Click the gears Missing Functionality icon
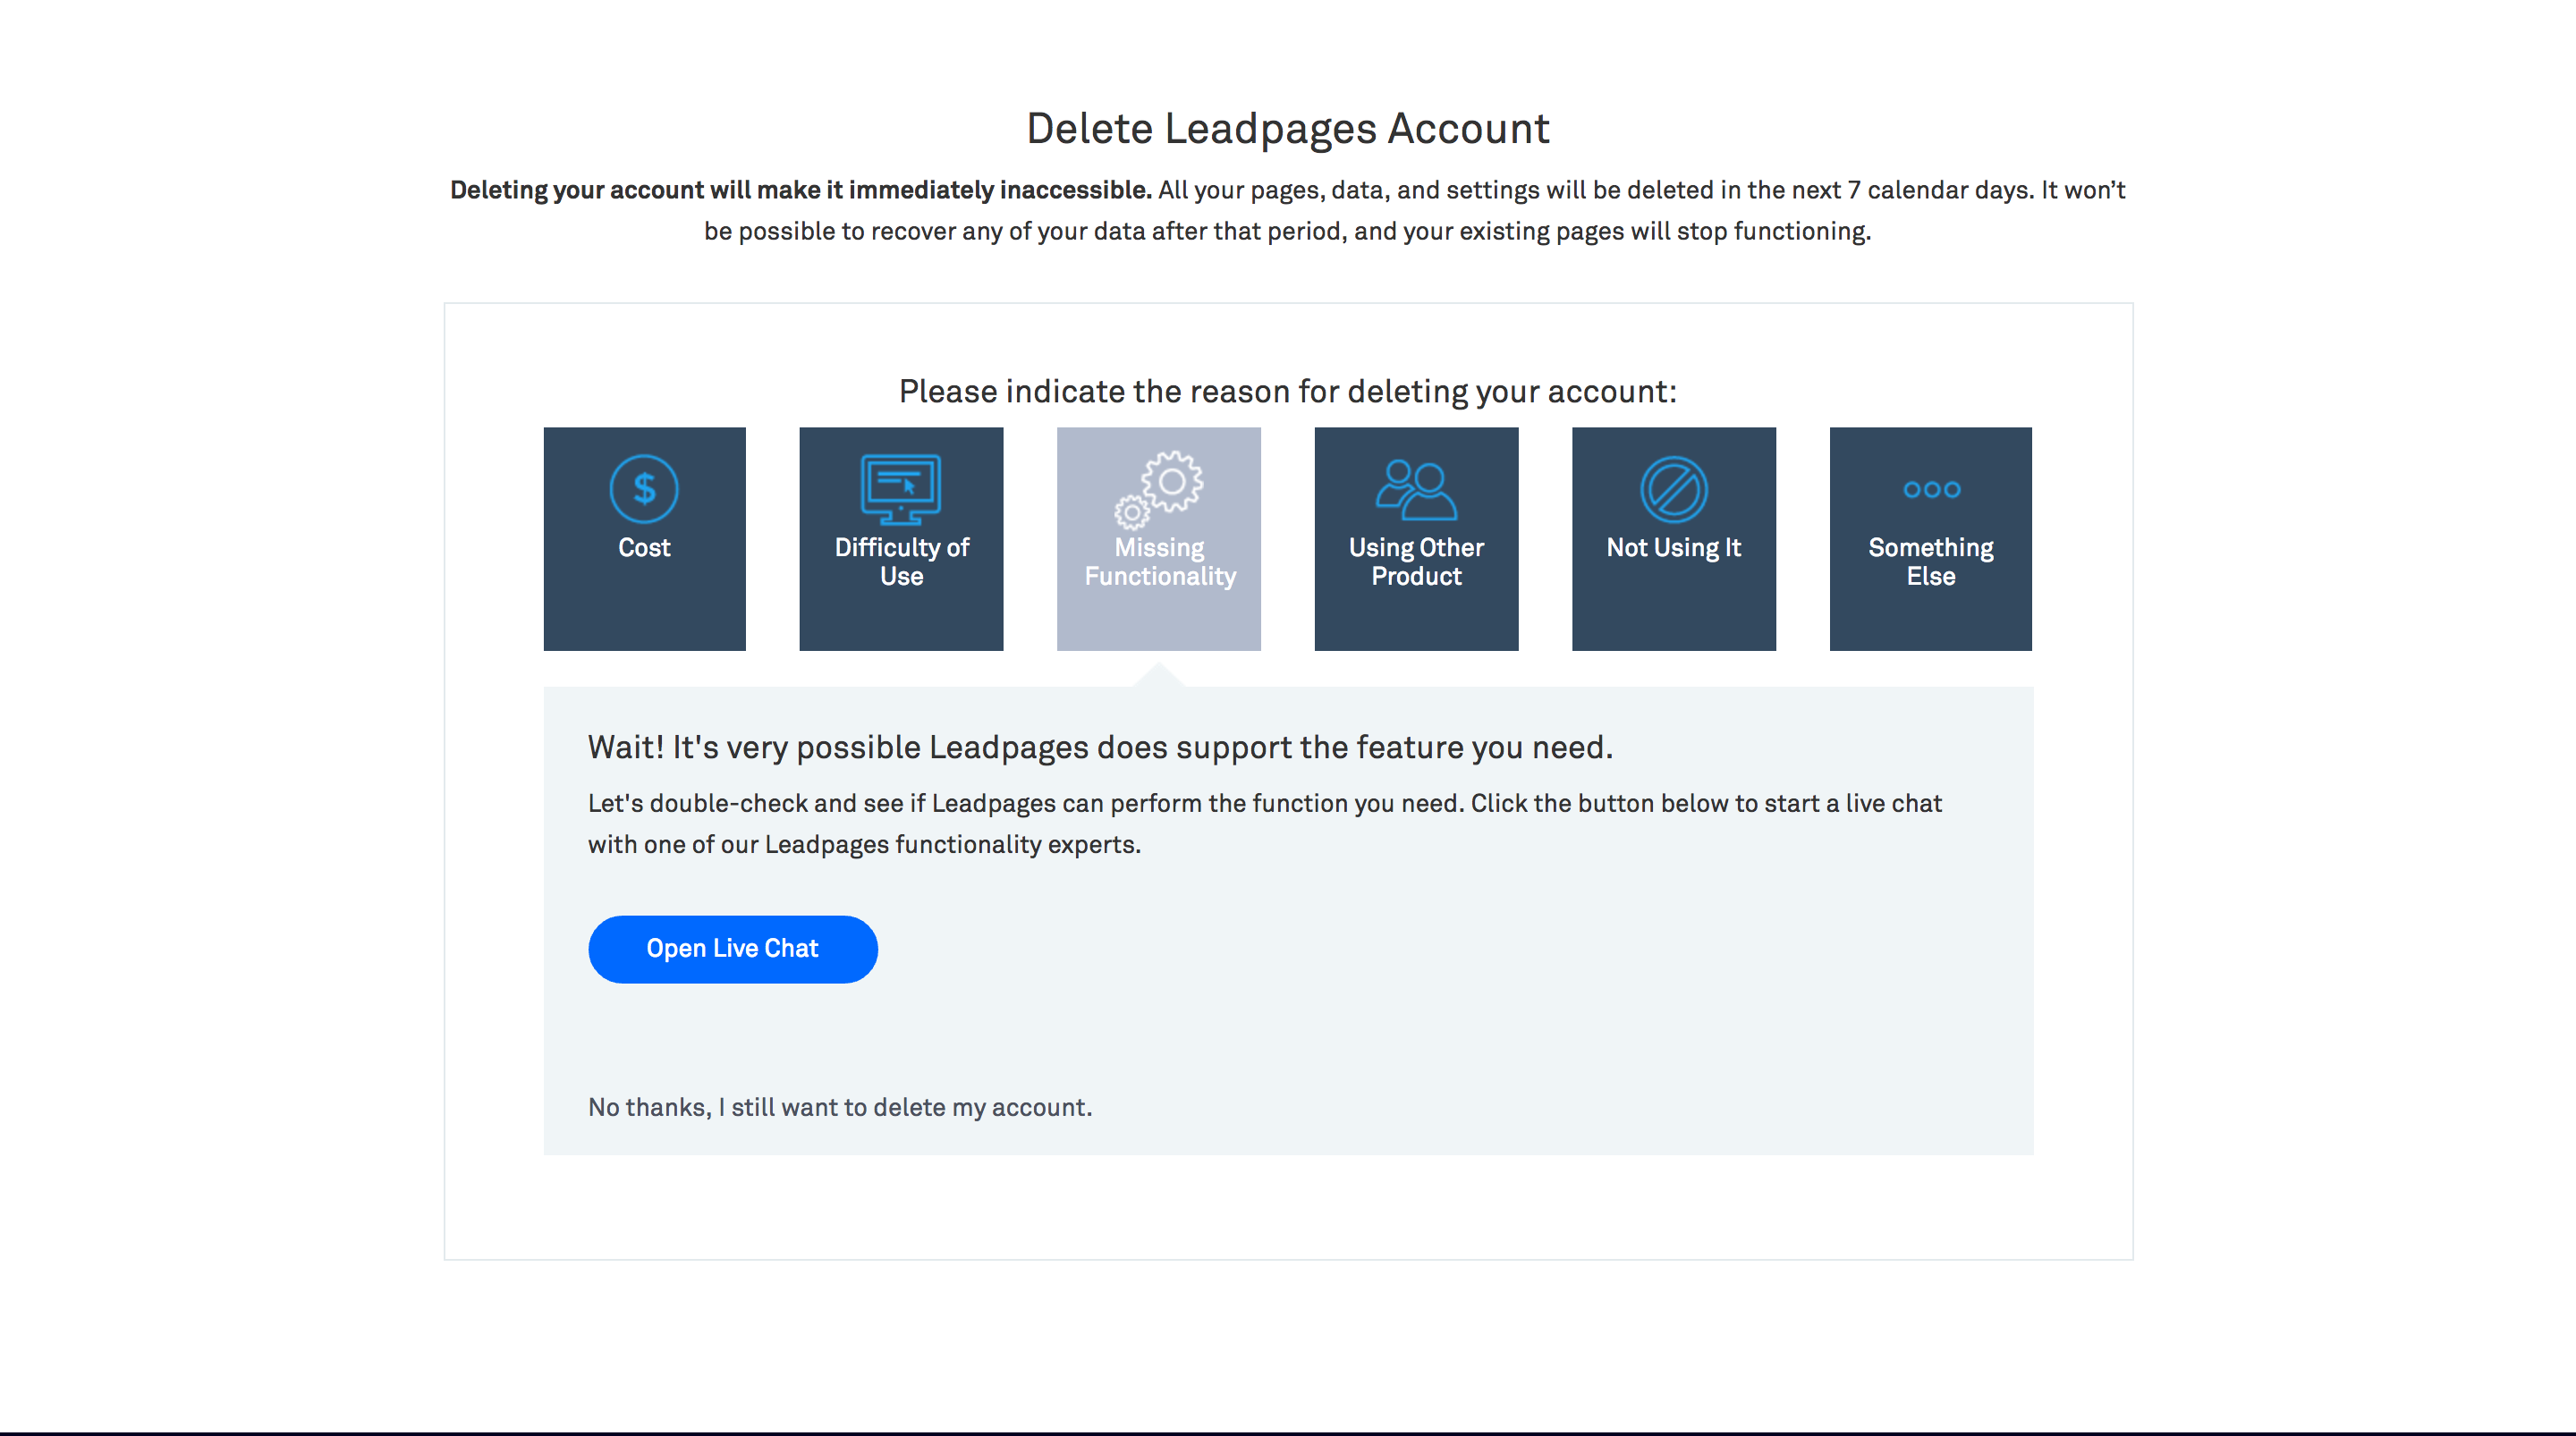This screenshot has height=1436, width=2576. (1159, 489)
